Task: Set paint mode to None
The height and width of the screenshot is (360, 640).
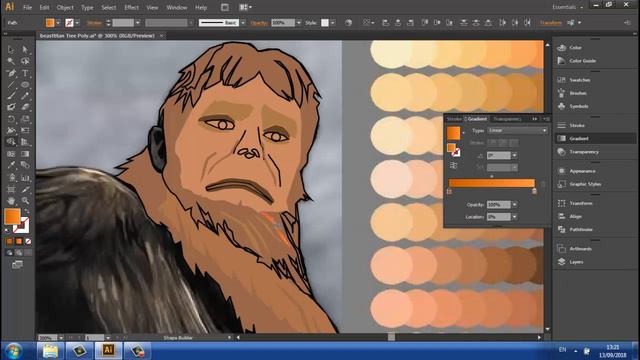Action: 28,241
